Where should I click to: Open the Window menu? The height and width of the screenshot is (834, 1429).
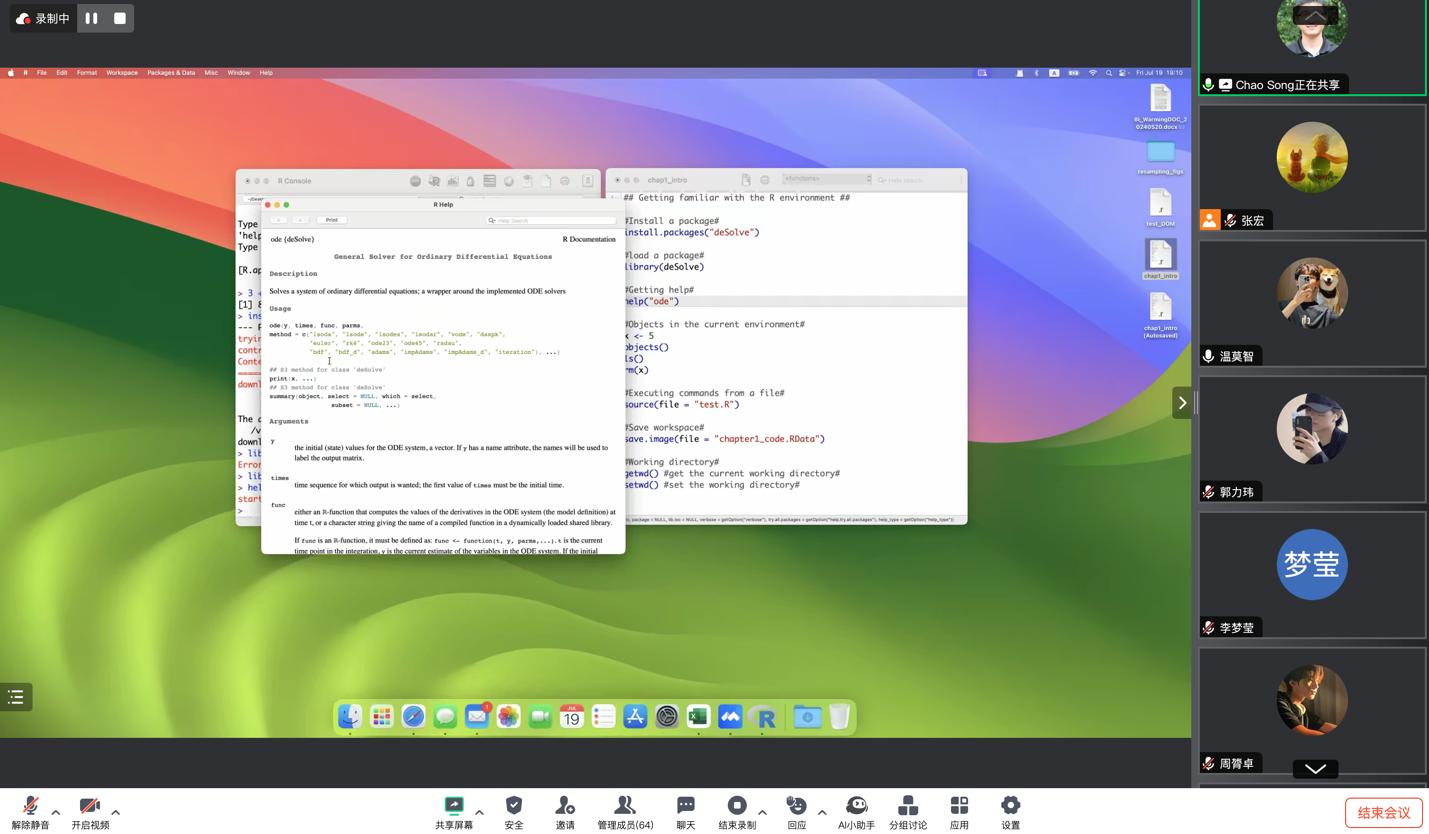pos(239,73)
